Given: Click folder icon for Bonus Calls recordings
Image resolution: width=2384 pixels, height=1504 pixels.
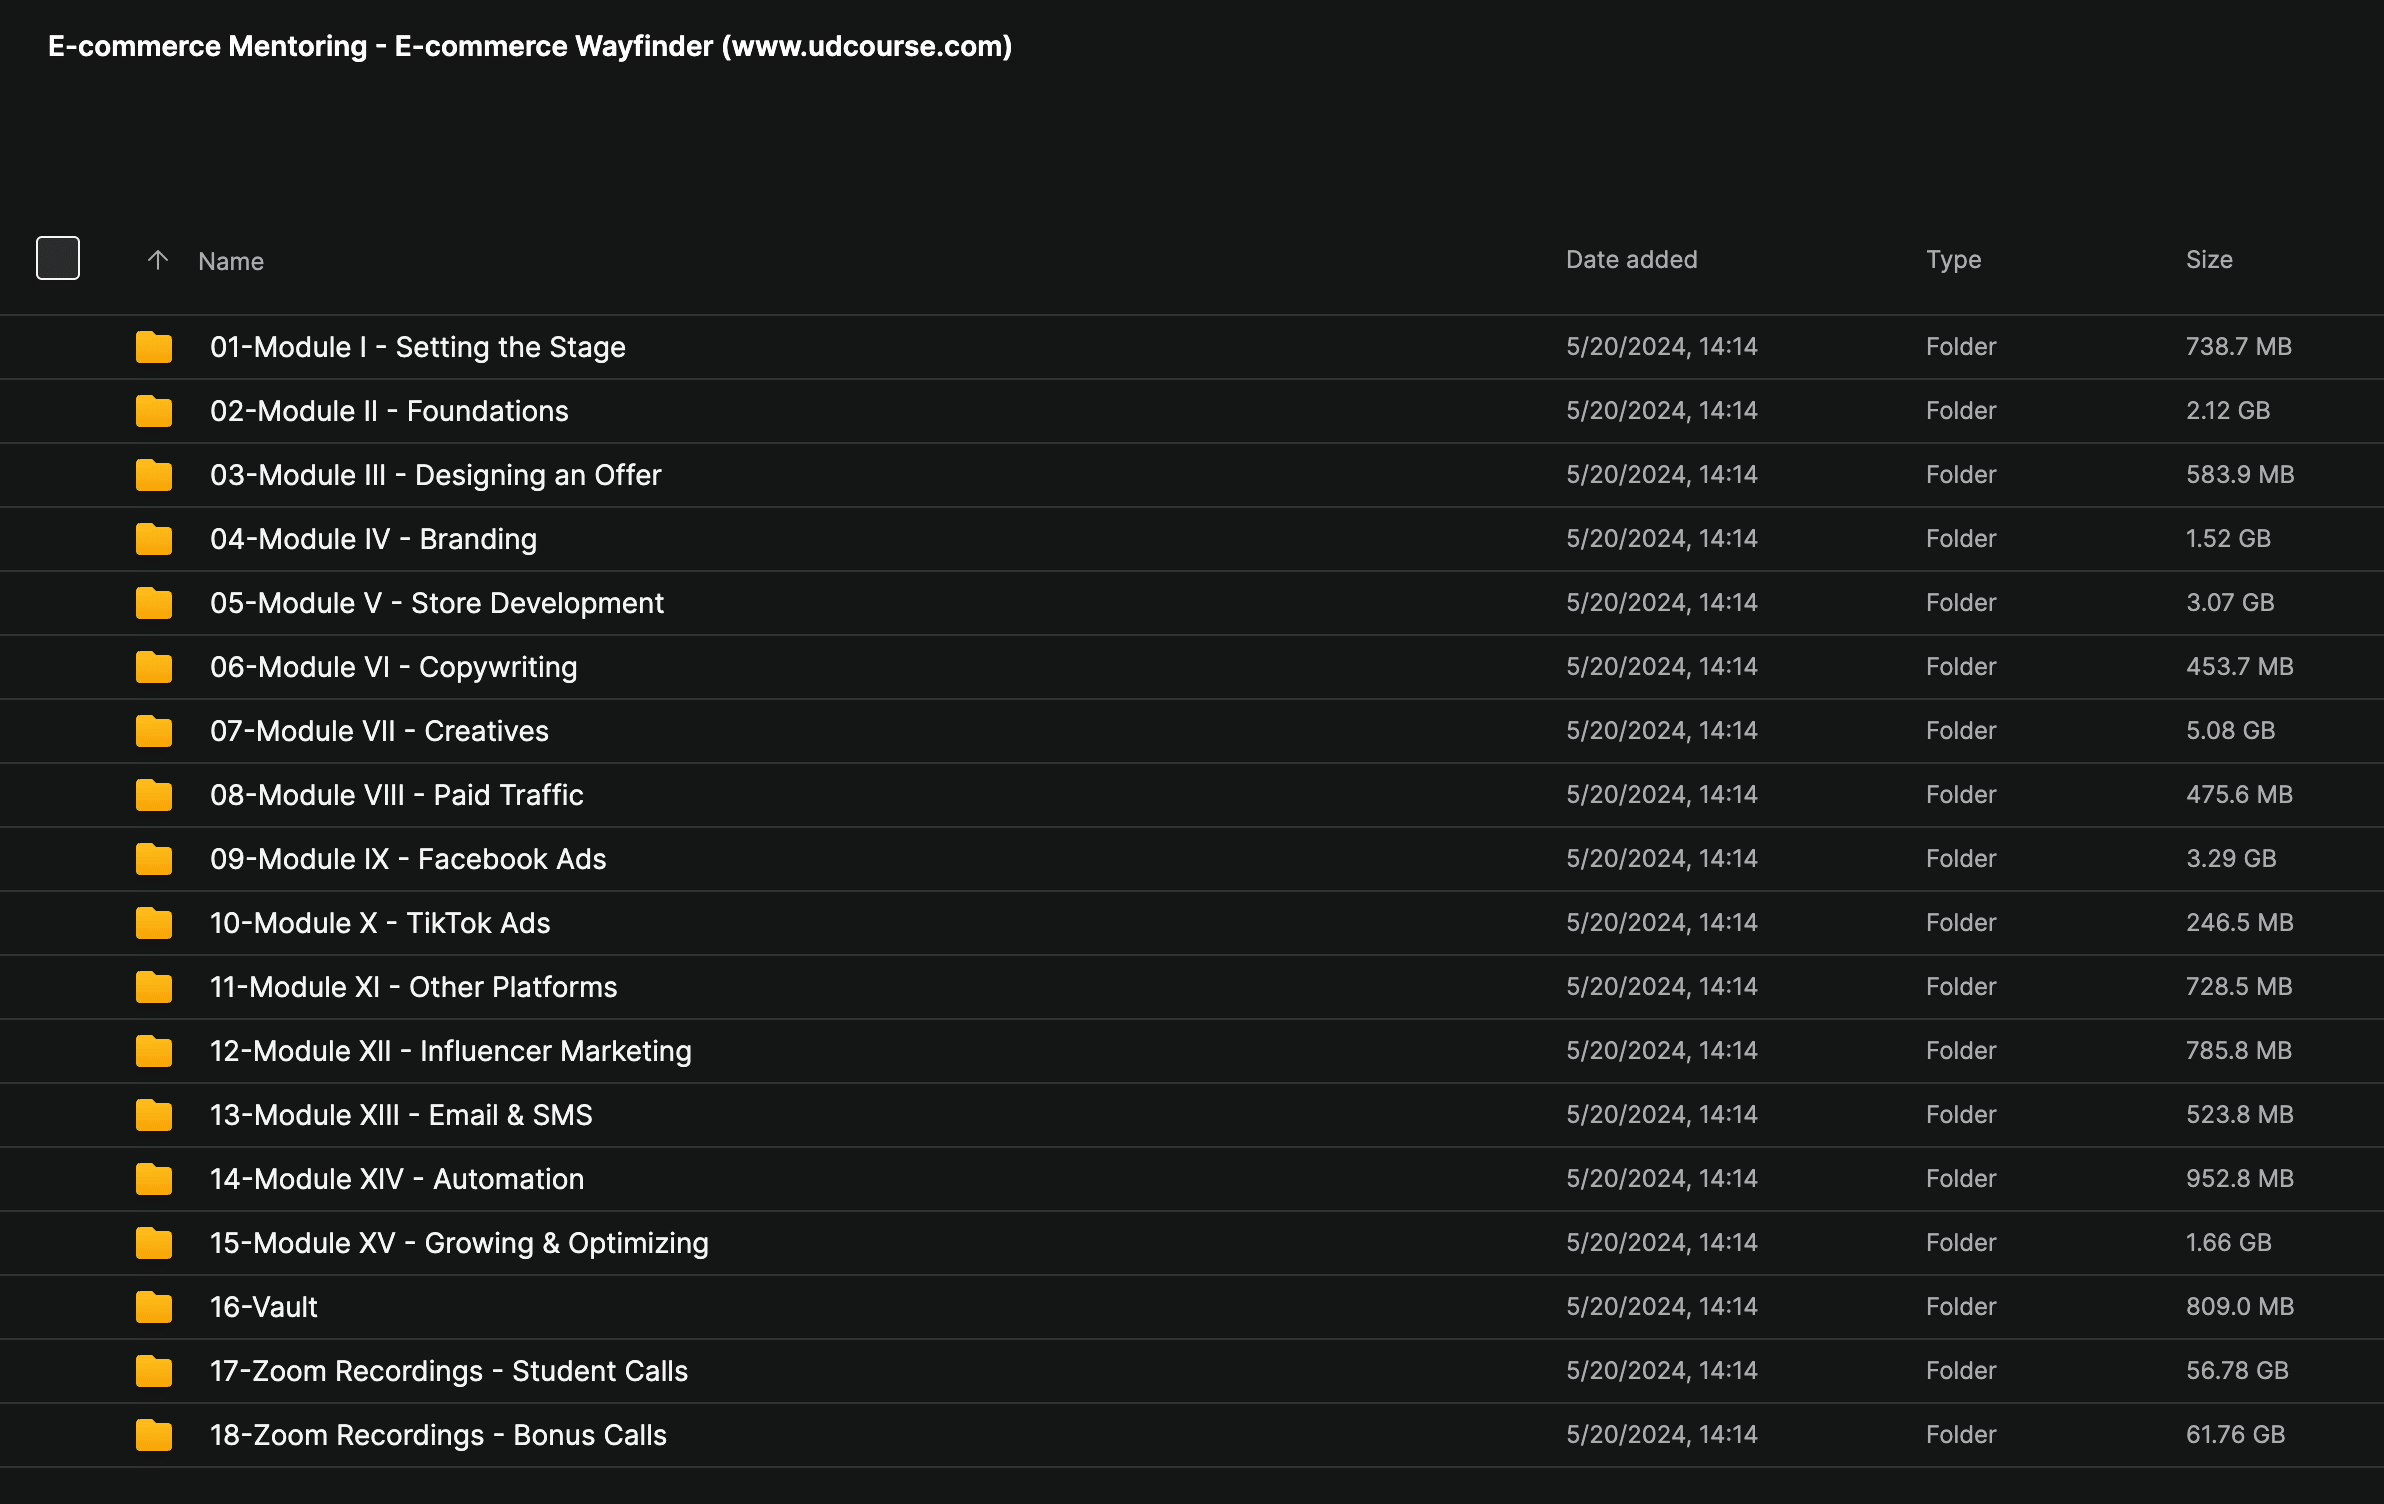Looking at the screenshot, I should click(154, 1435).
